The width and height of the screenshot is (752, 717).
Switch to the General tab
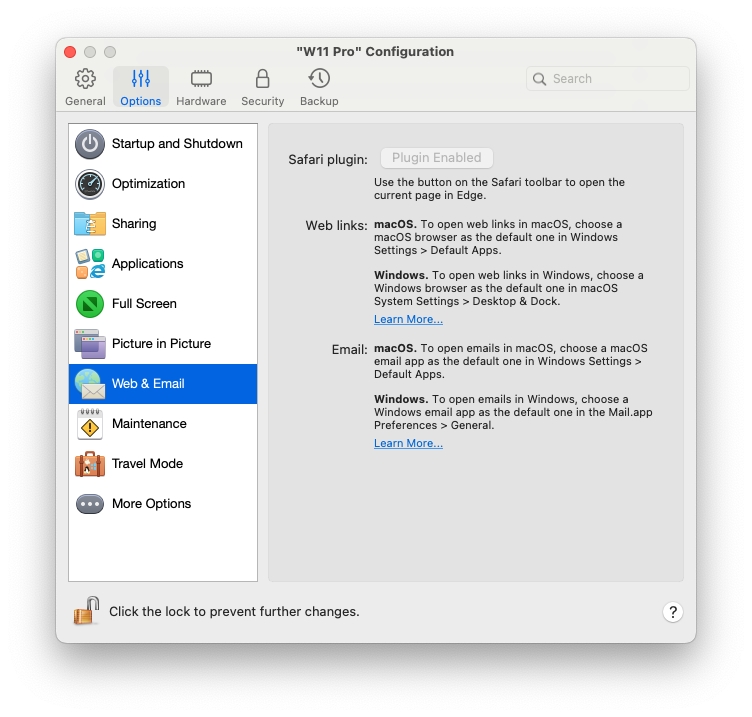pyautogui.click(x=86, y=87)
